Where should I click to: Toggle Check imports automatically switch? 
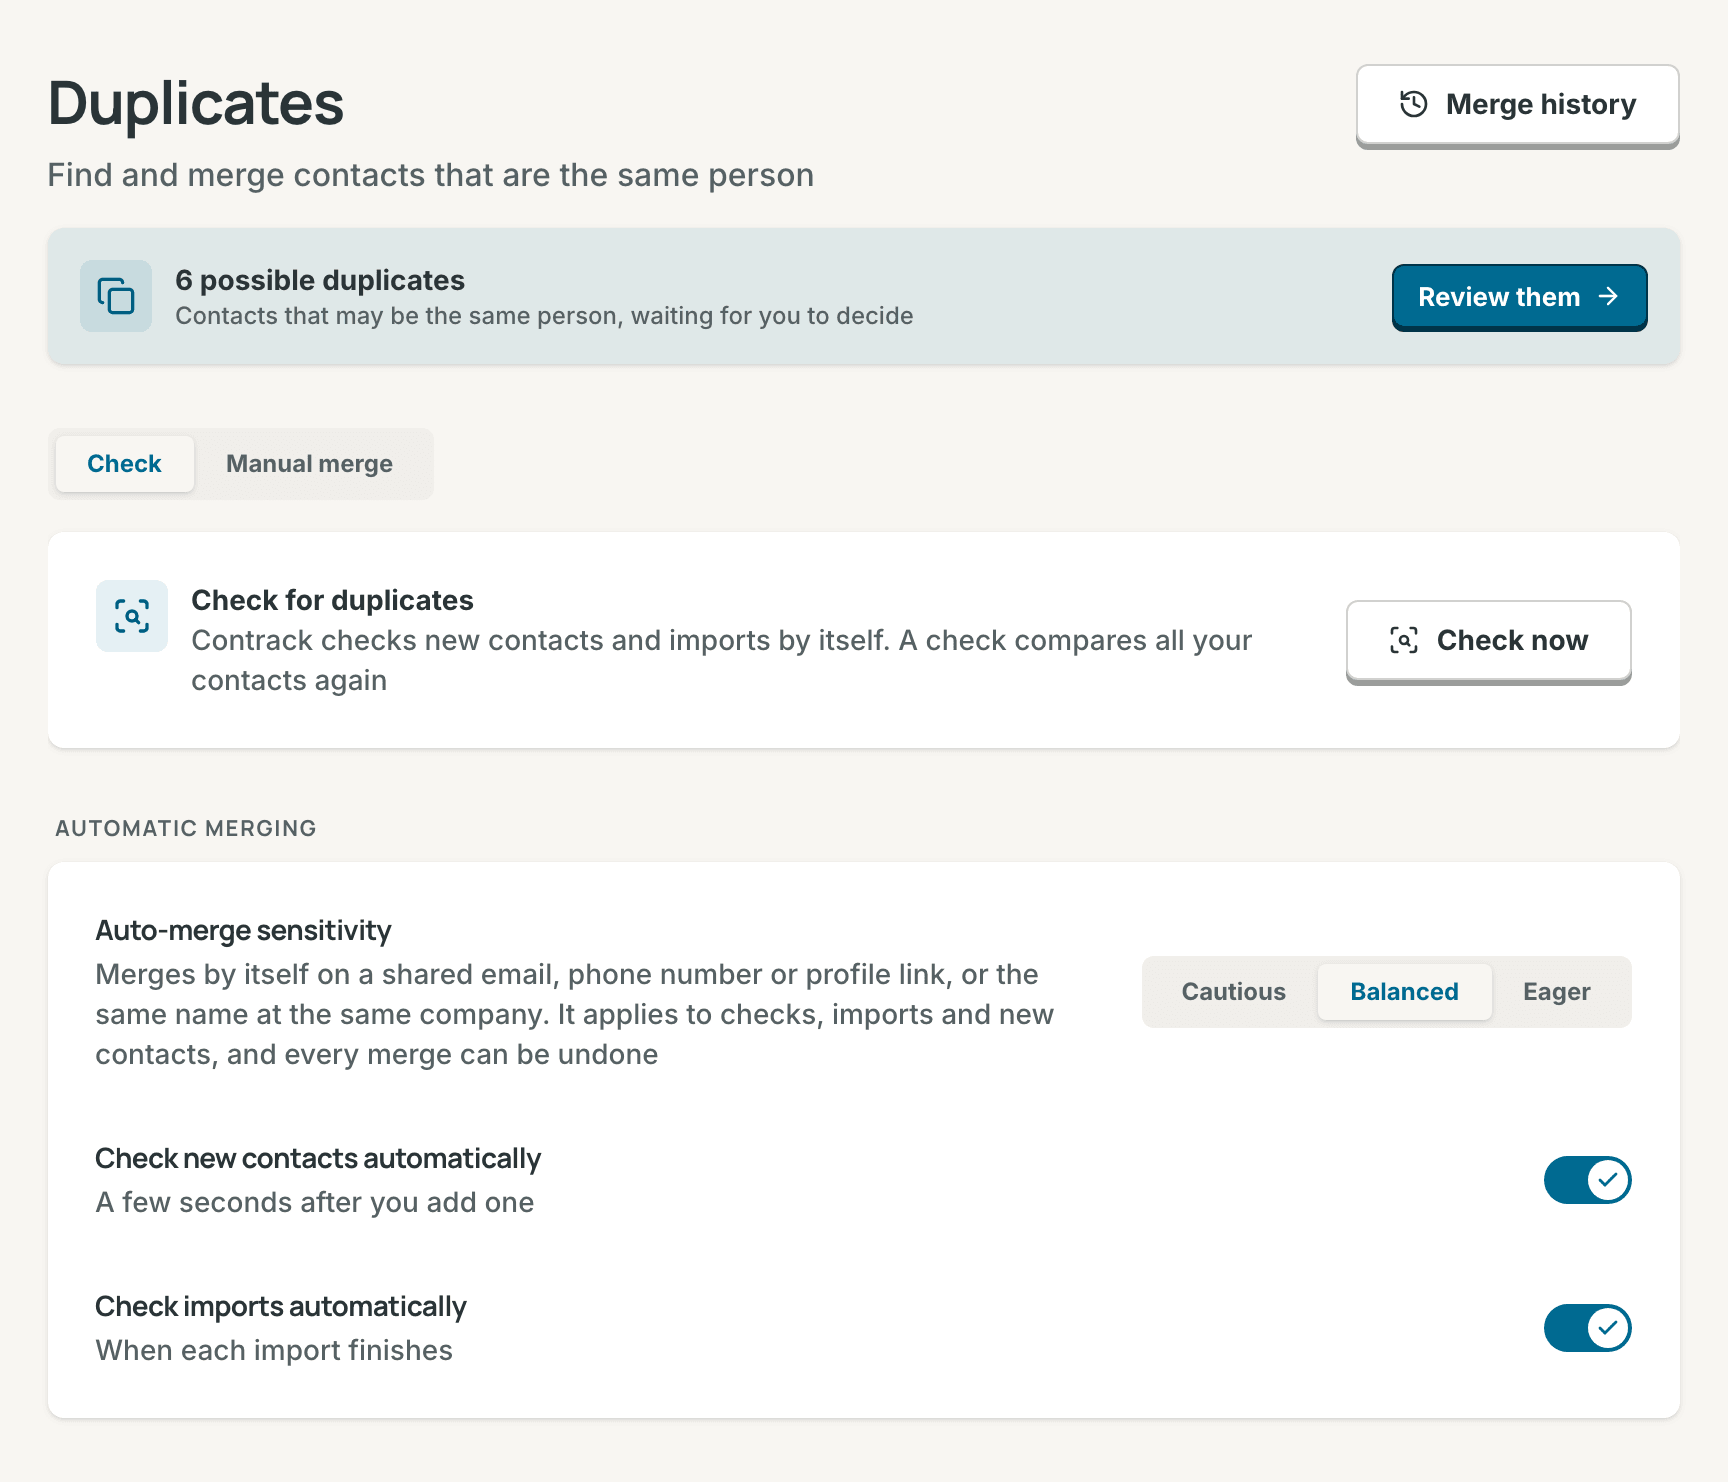[1588, 1328]
